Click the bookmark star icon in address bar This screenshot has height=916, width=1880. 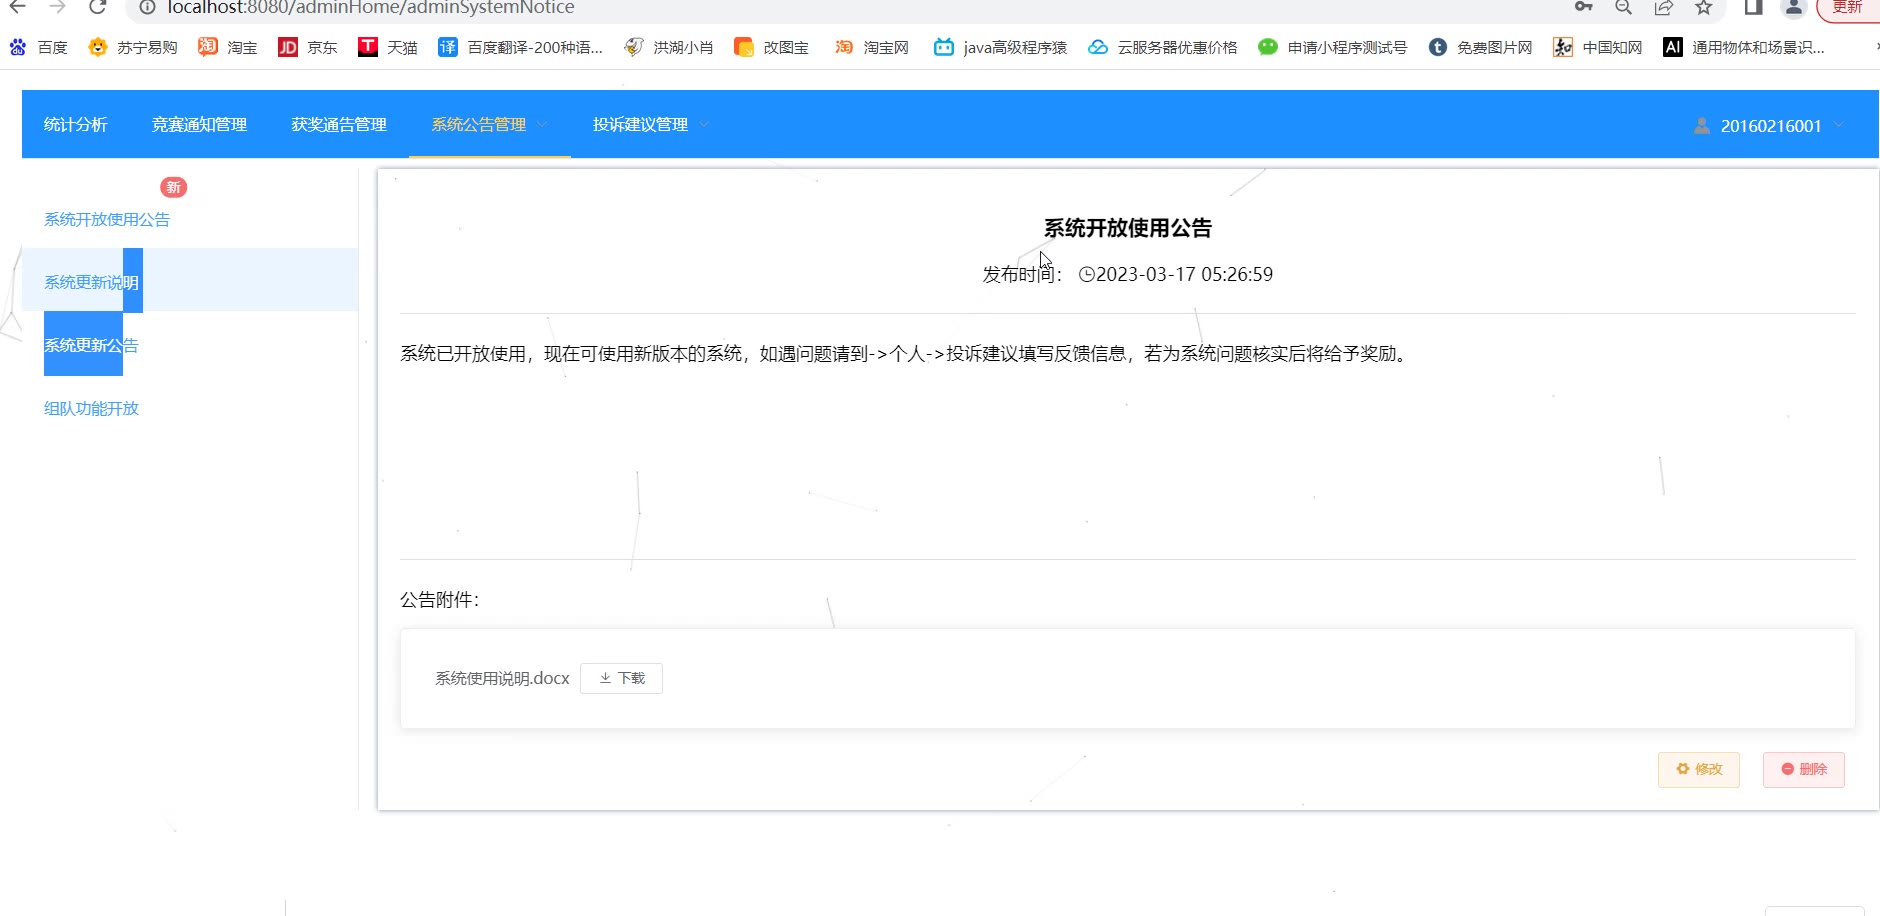[x=1704, y=8]
